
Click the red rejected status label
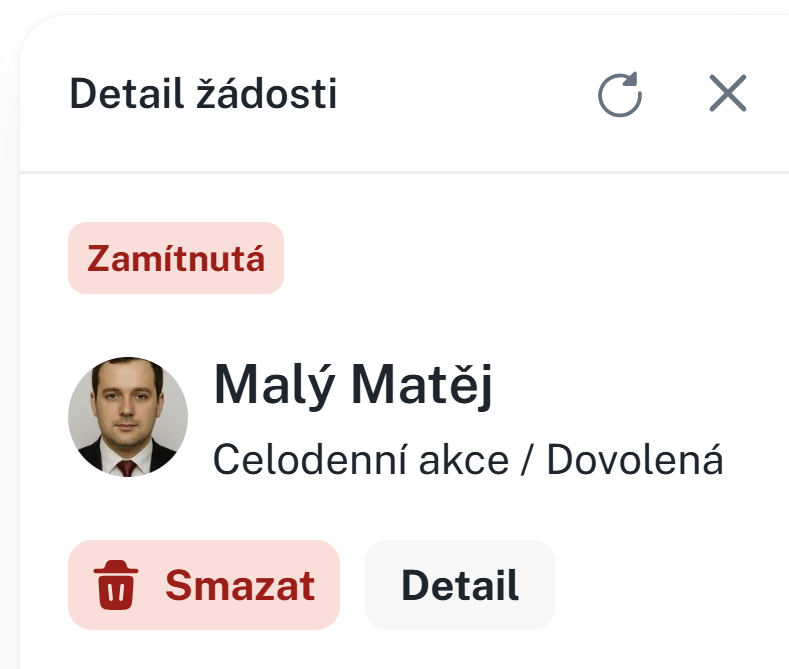[176, 258]
